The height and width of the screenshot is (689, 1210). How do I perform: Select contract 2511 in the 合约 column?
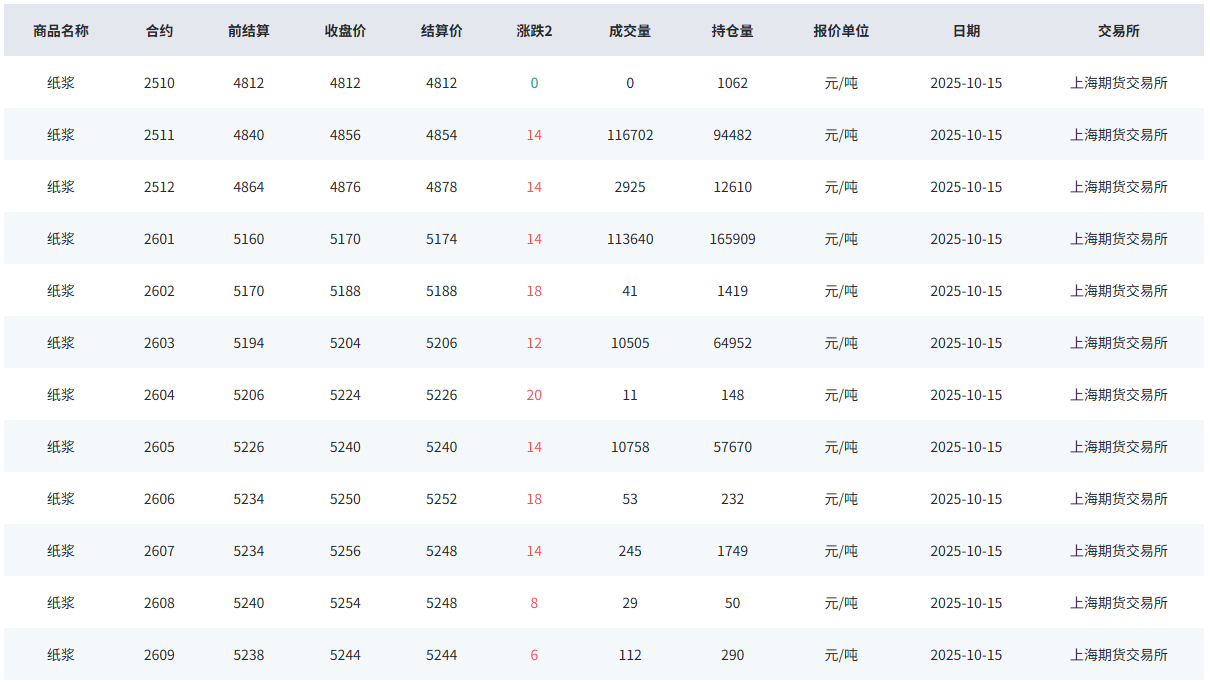tap(159, 135)
